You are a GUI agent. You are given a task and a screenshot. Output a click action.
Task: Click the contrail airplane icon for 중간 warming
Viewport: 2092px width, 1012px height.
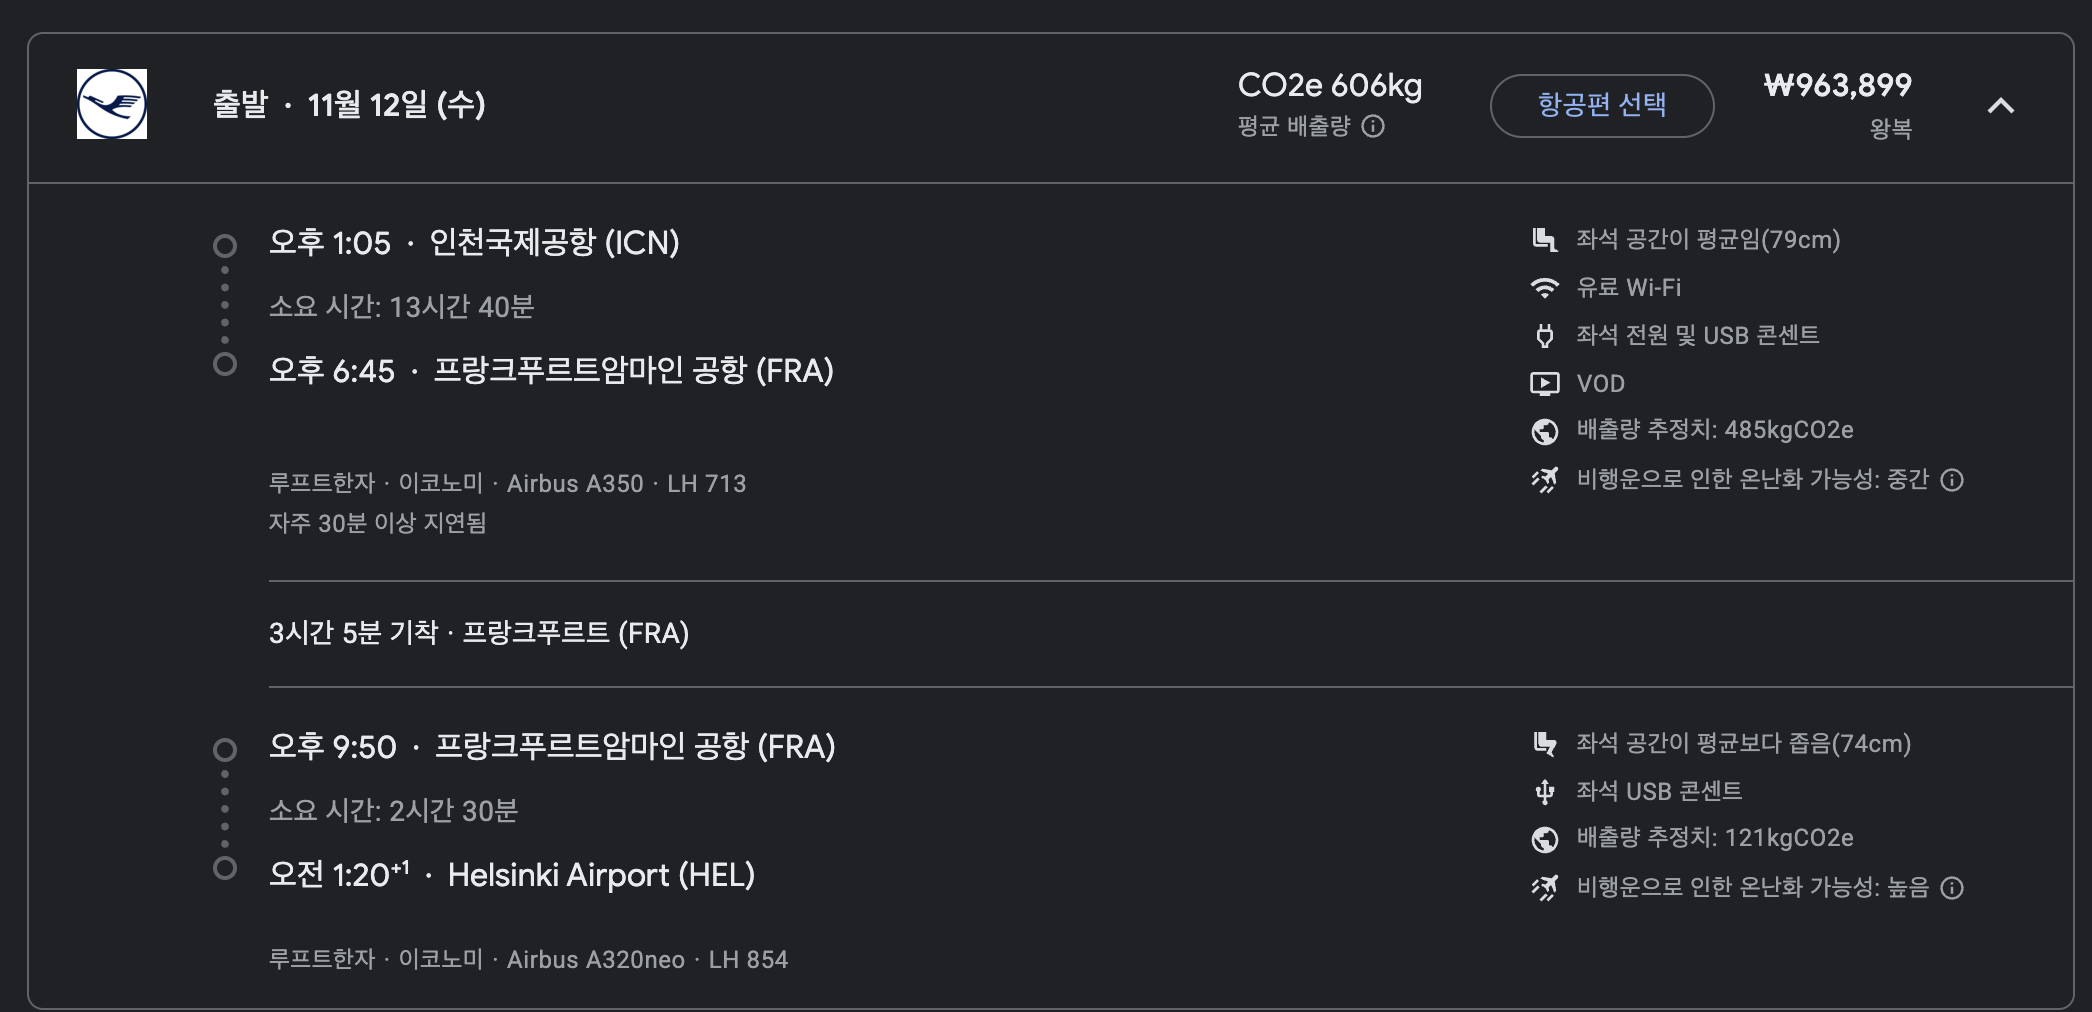pyautogui.click(x=1544, y=480)
